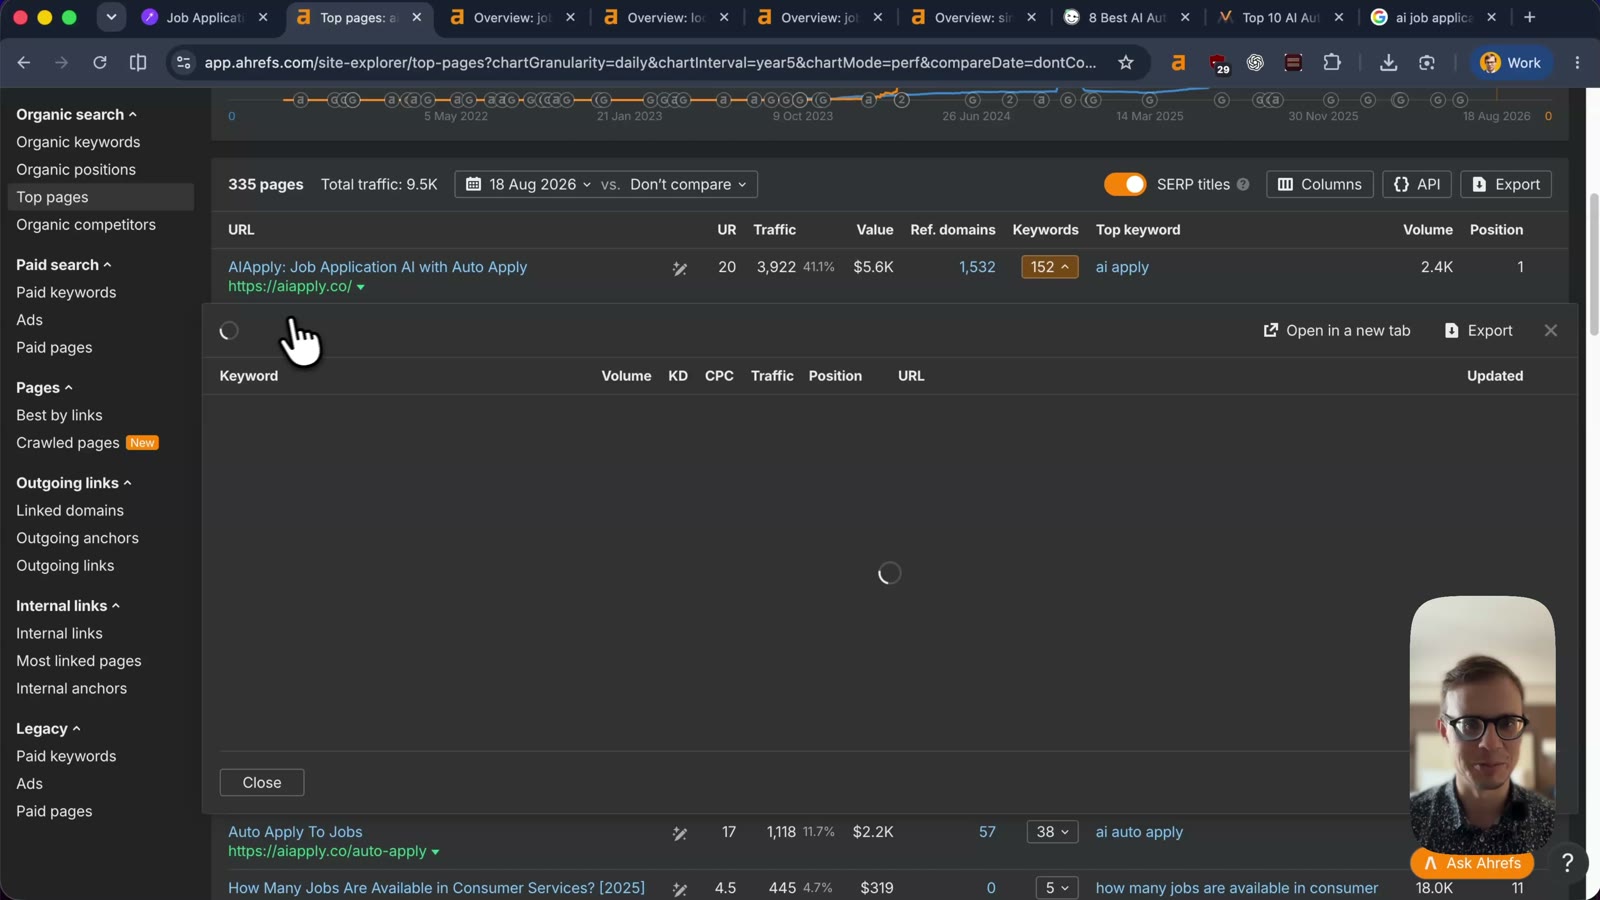
Task: Inspect the 'How Many Jobs' row icon
Action: [680, 889]
